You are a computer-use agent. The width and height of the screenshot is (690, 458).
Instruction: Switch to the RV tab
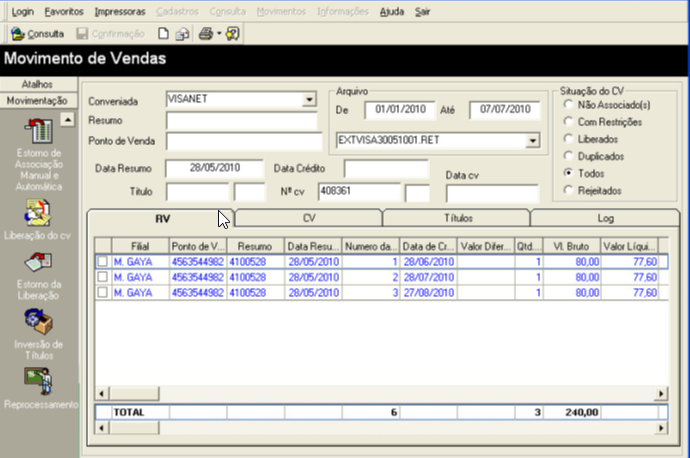(162, 219)
